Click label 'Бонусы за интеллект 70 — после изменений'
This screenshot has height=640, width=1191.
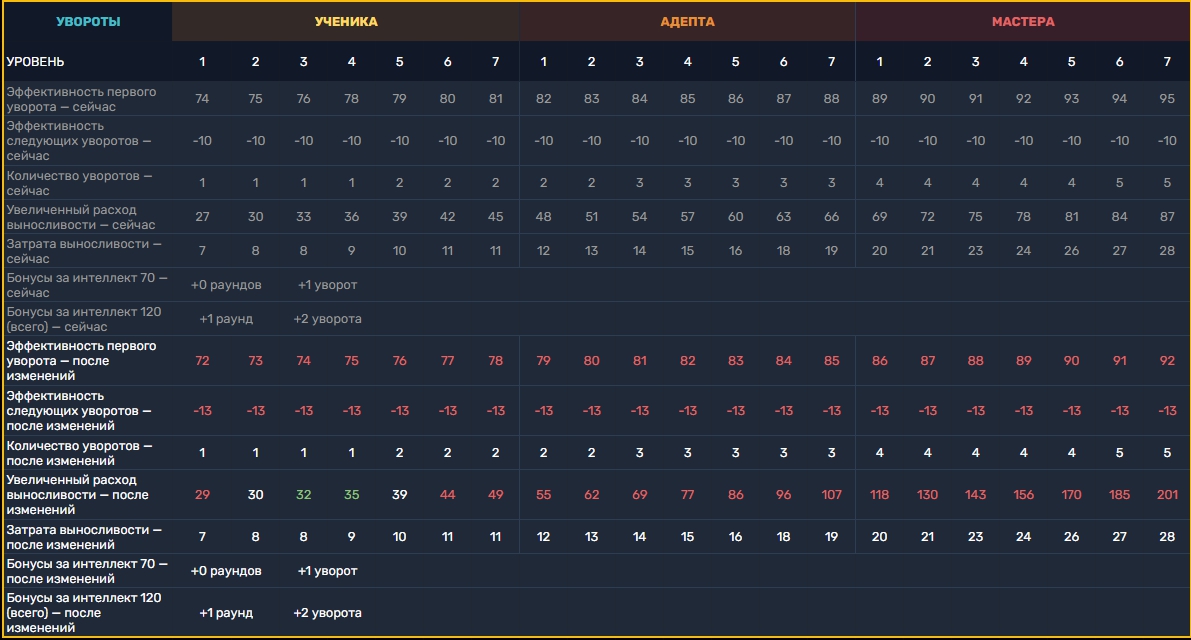(87, 572)
